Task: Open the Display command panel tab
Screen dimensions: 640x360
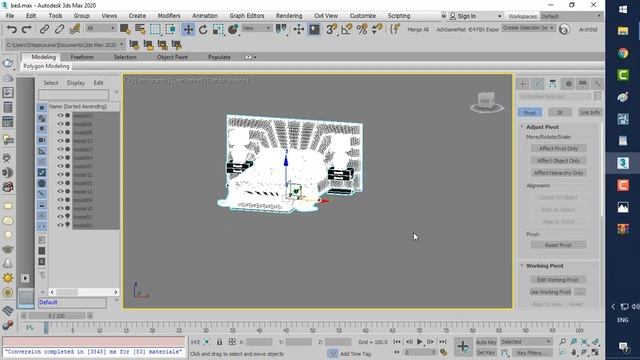Action: click(x=582, y=84)
